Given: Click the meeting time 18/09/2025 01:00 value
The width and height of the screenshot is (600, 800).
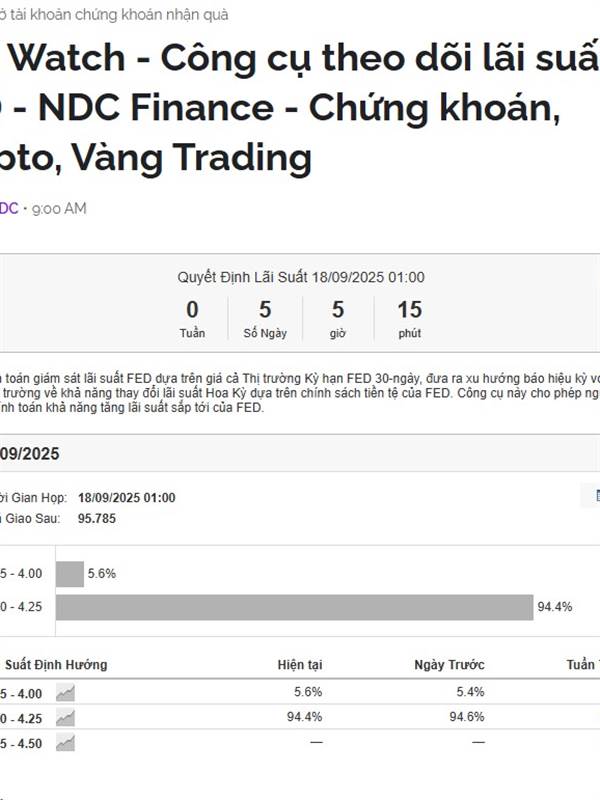Looking at the screenshot, I should pyautogui.click(x=127, y=497).
